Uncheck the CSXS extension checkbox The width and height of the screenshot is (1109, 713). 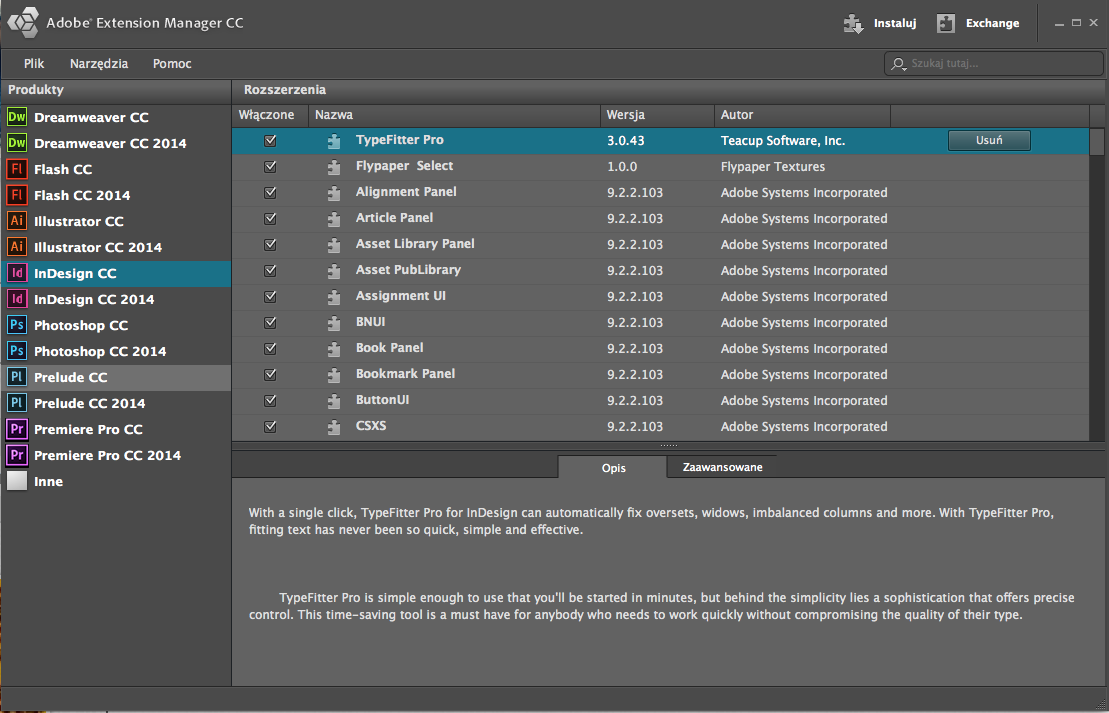click(270, 427)
